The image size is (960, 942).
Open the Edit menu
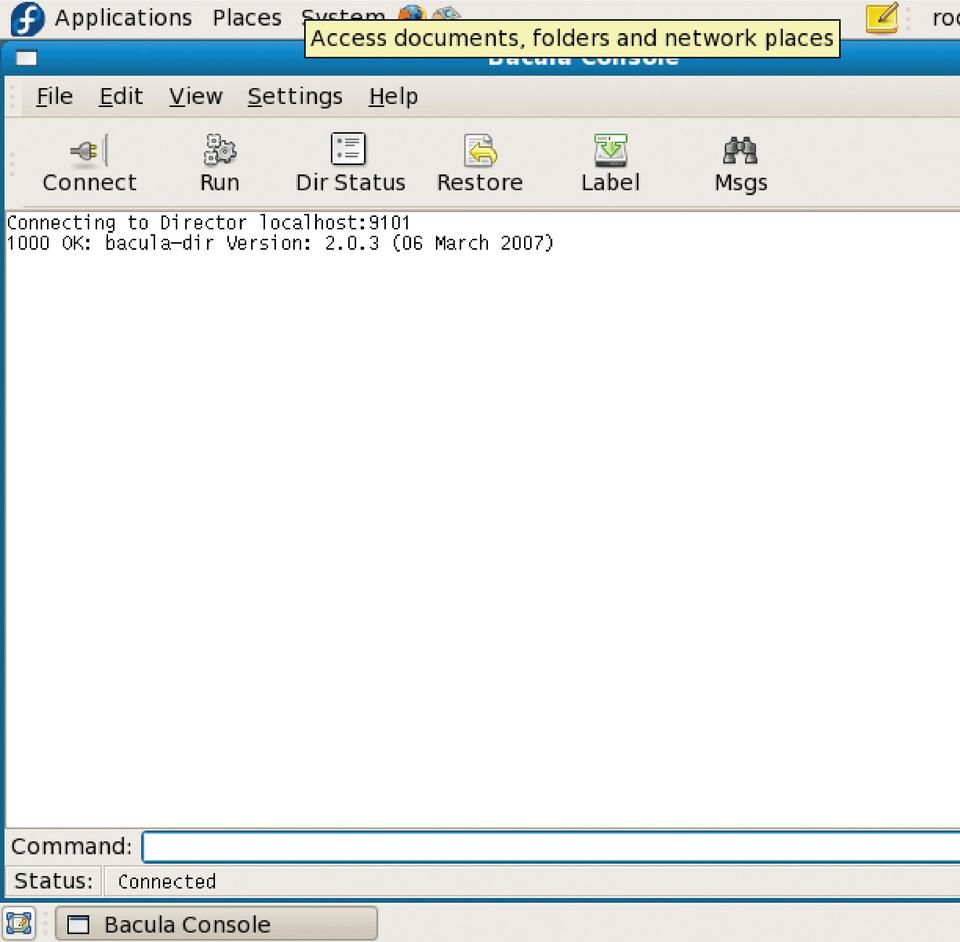coord(121,97)
